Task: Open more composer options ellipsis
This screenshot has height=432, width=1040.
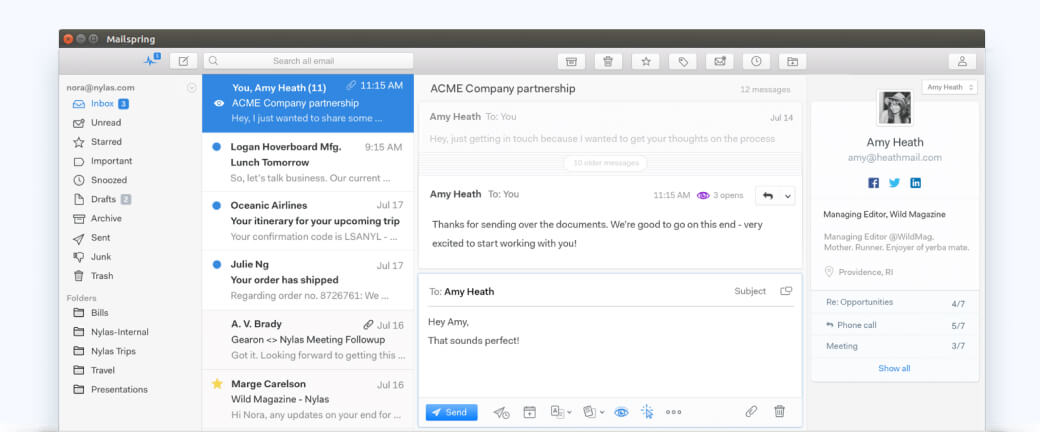Action: pos(673,412)
